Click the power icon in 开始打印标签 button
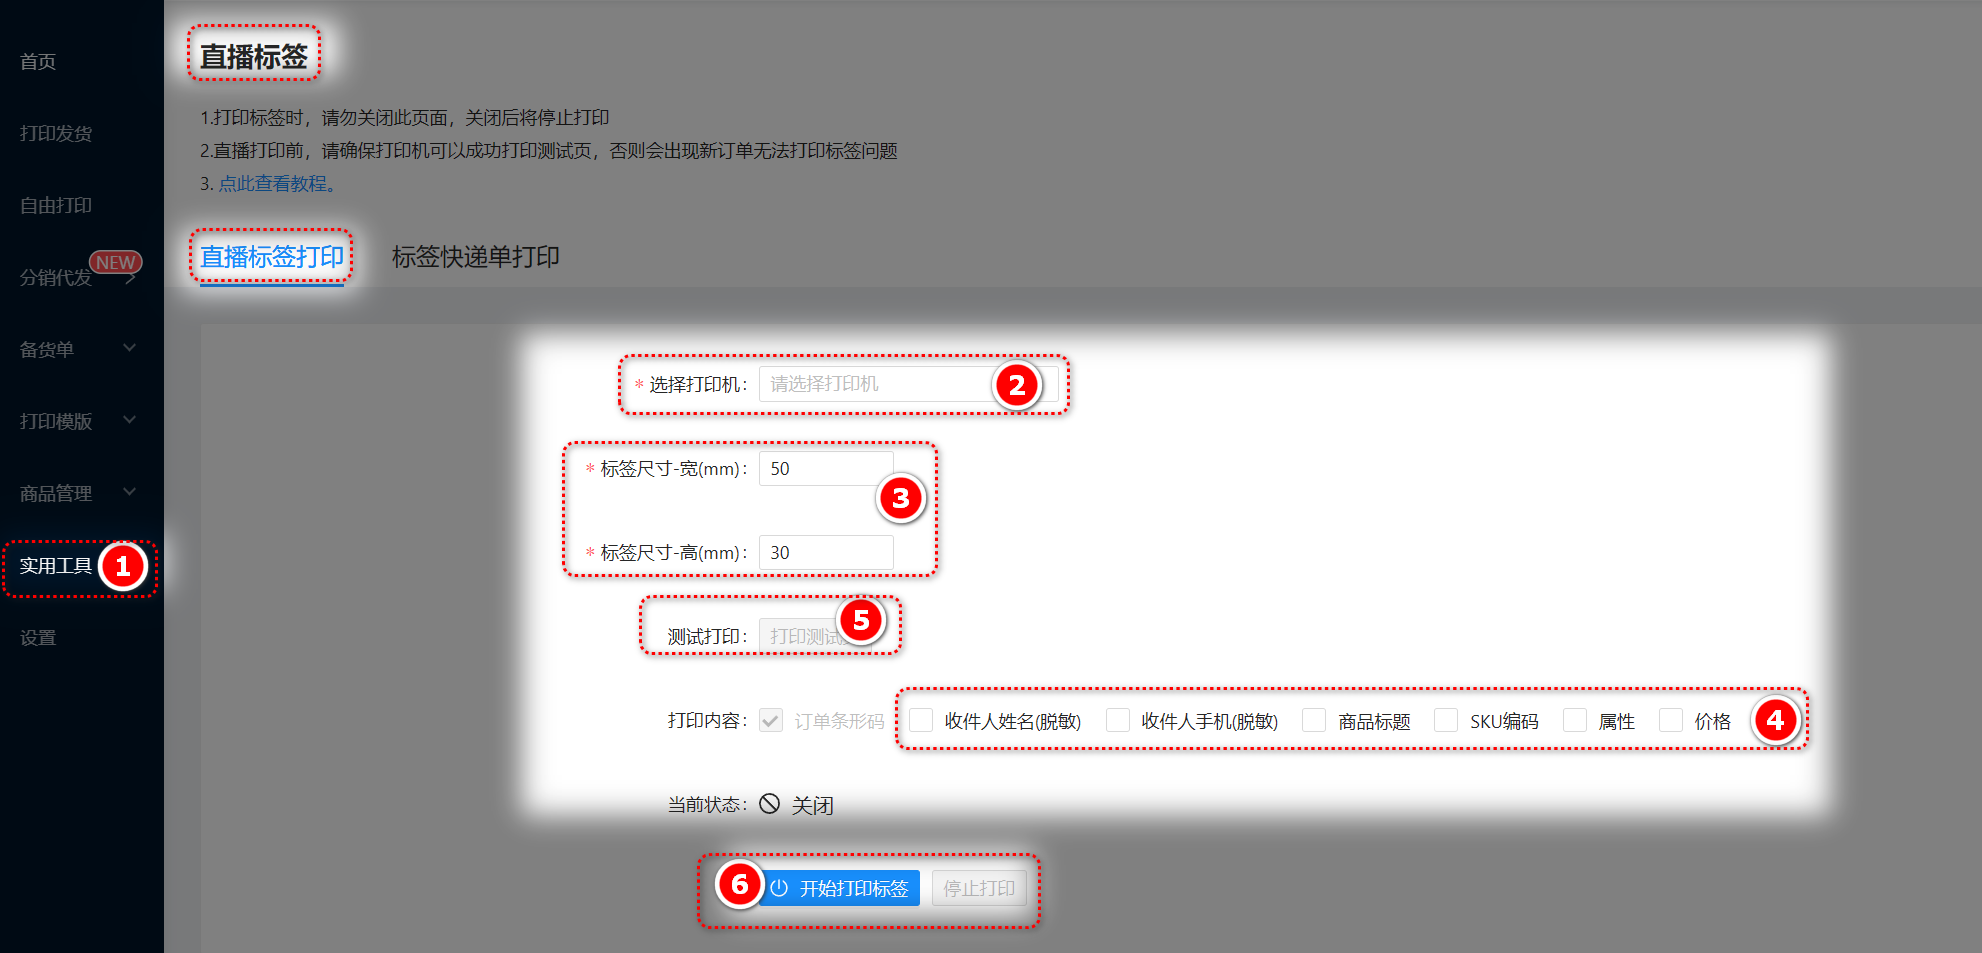 click(779, 888)
